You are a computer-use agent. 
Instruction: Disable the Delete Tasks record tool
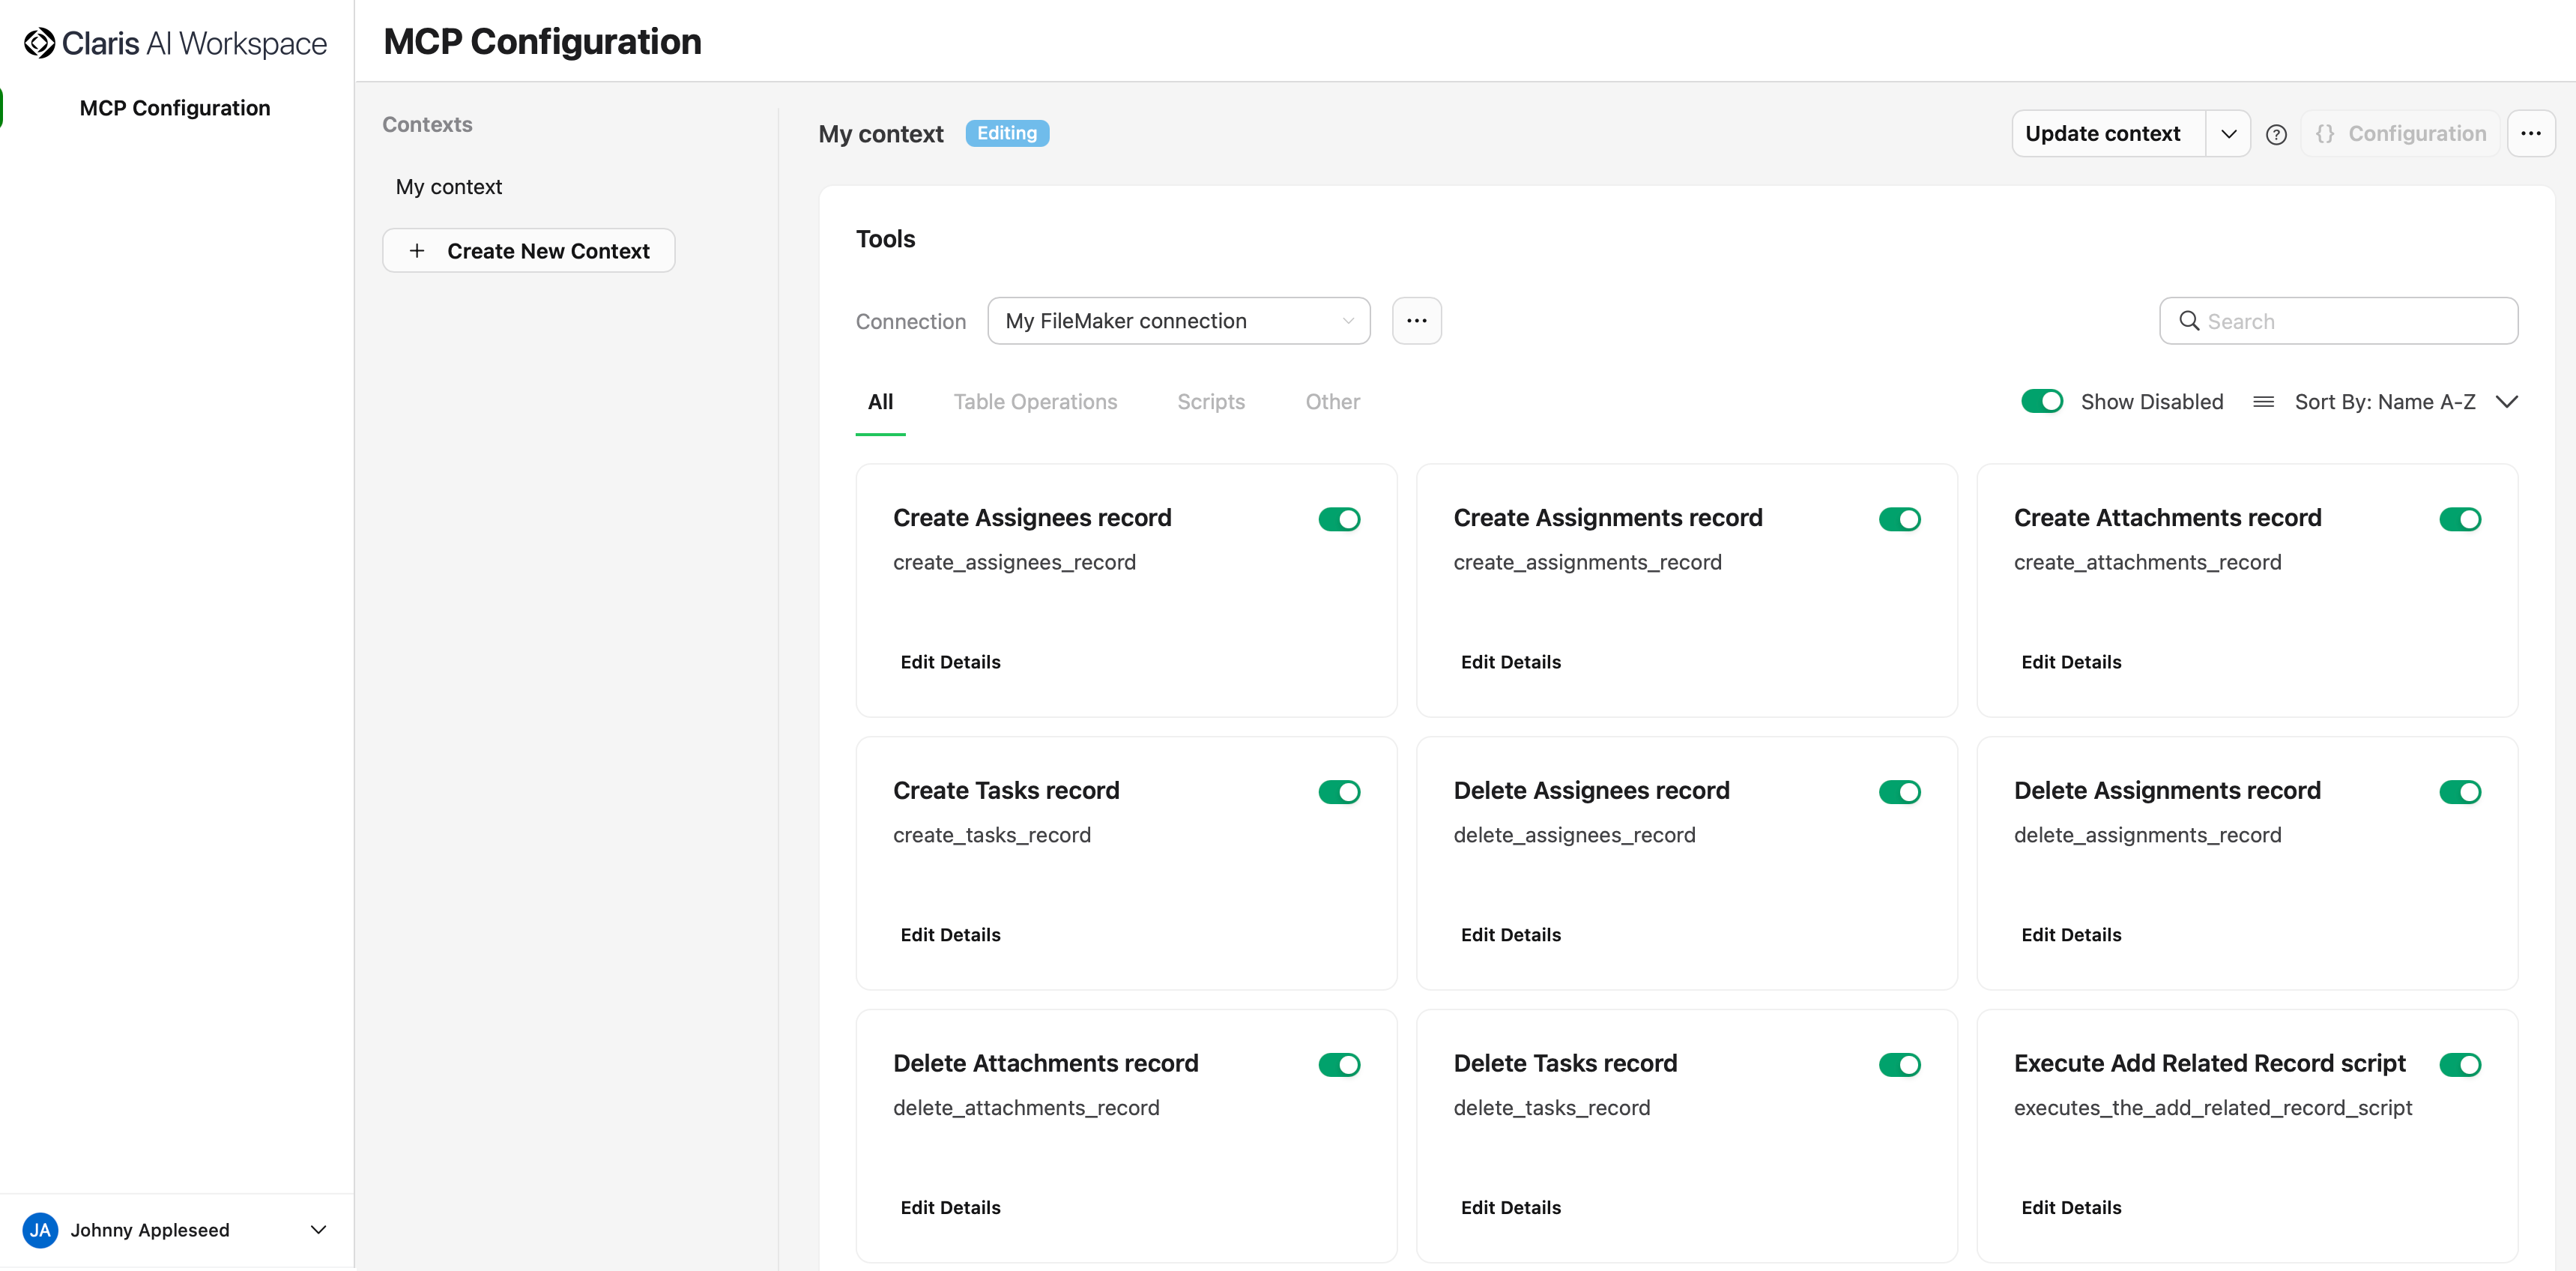pos(1900,1064)
